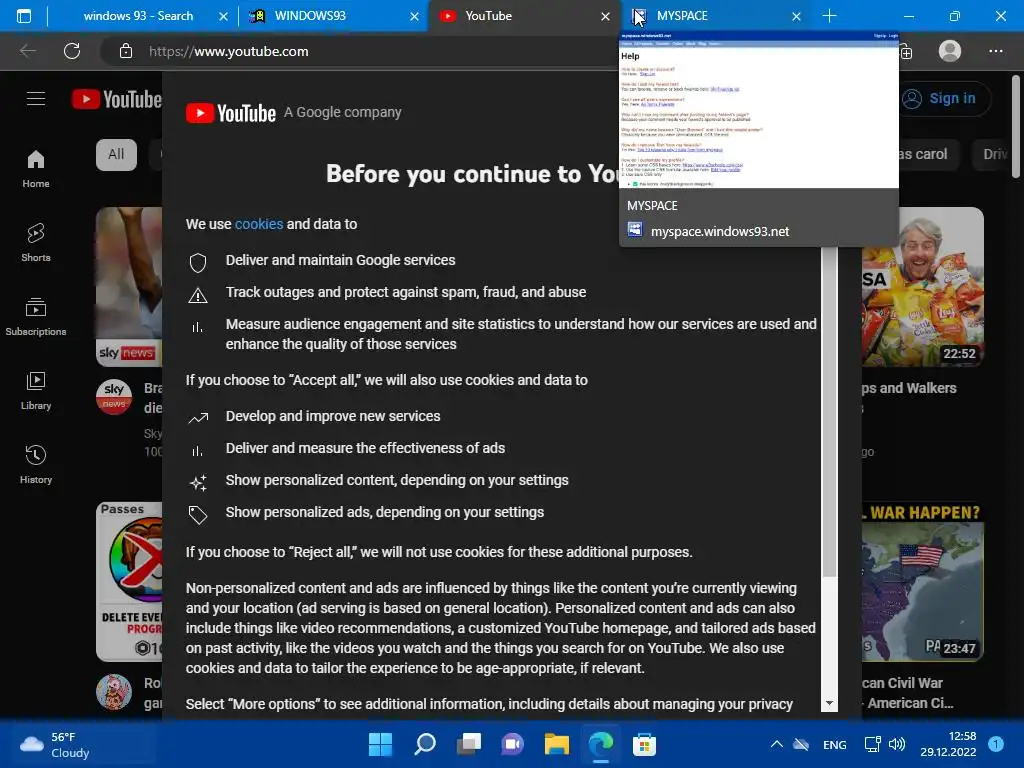The image size is (1024, 768).
Task: Open the Edge profile avatar icon
Action: point(950,51)
